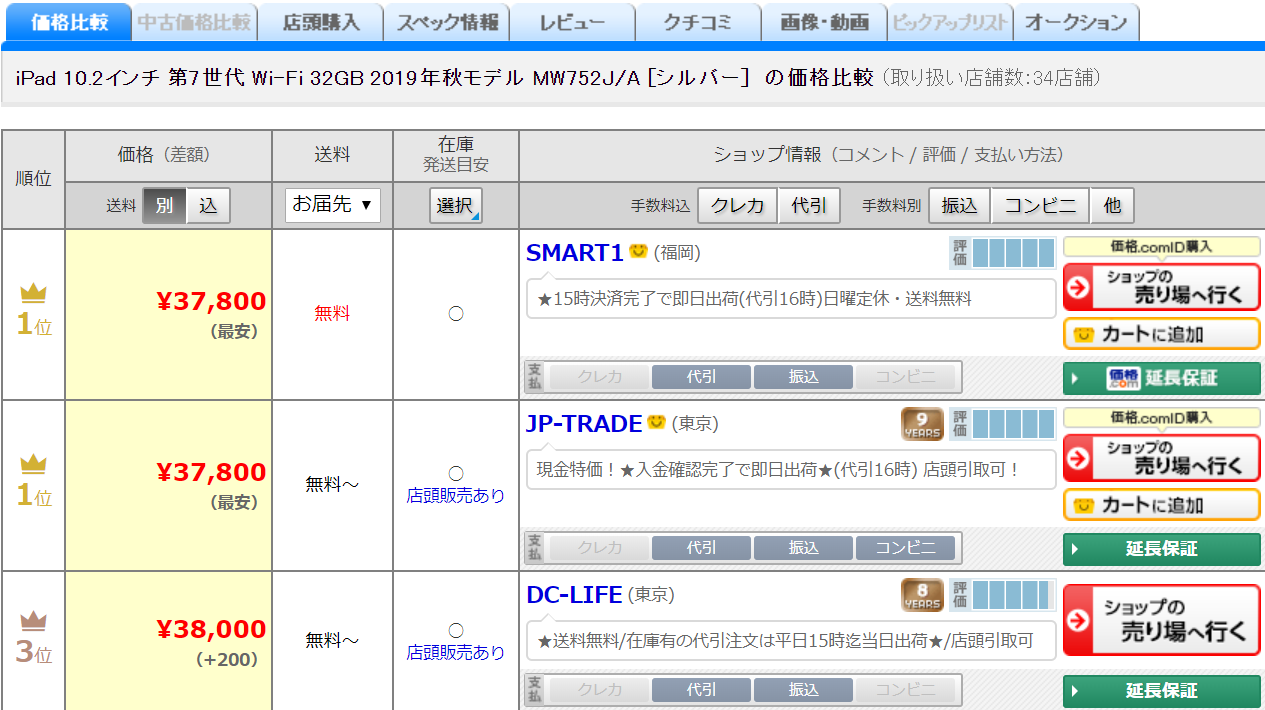View SMART1 rating bars

(1013, 253)
